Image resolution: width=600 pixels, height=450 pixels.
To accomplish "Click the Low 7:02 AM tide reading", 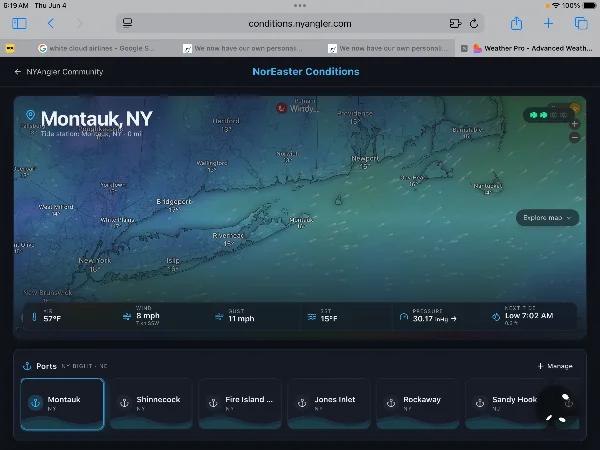I will [x=529, y=316].
